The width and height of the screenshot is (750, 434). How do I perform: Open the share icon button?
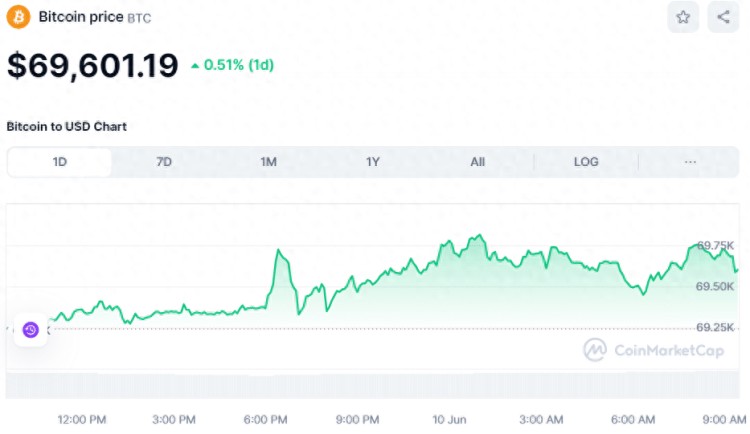pos(723,17)
